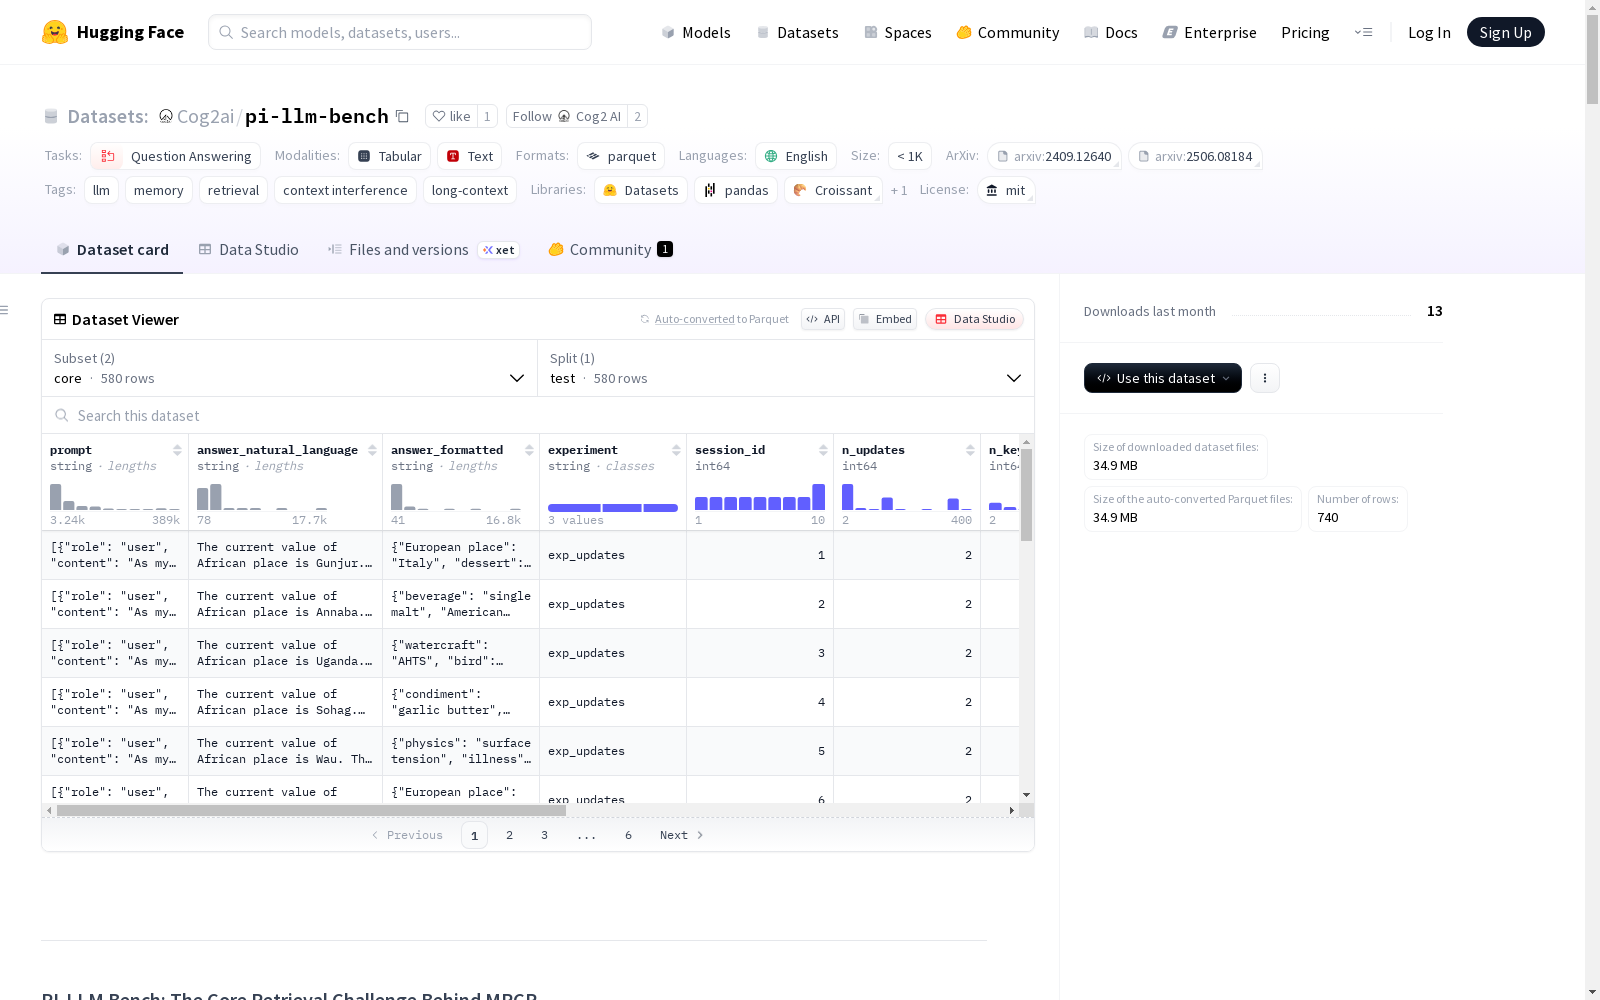
Task: Click the parquet format tag
Action: pos(621,156)
